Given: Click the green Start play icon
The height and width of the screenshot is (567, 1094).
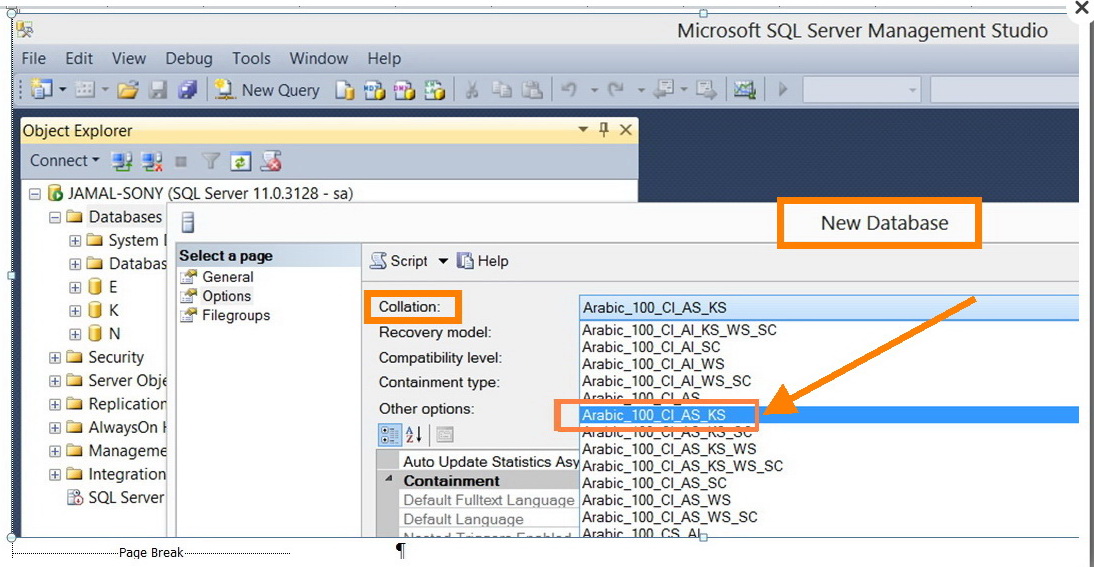Looking at the screenshot, I should [x=783, y=89].
